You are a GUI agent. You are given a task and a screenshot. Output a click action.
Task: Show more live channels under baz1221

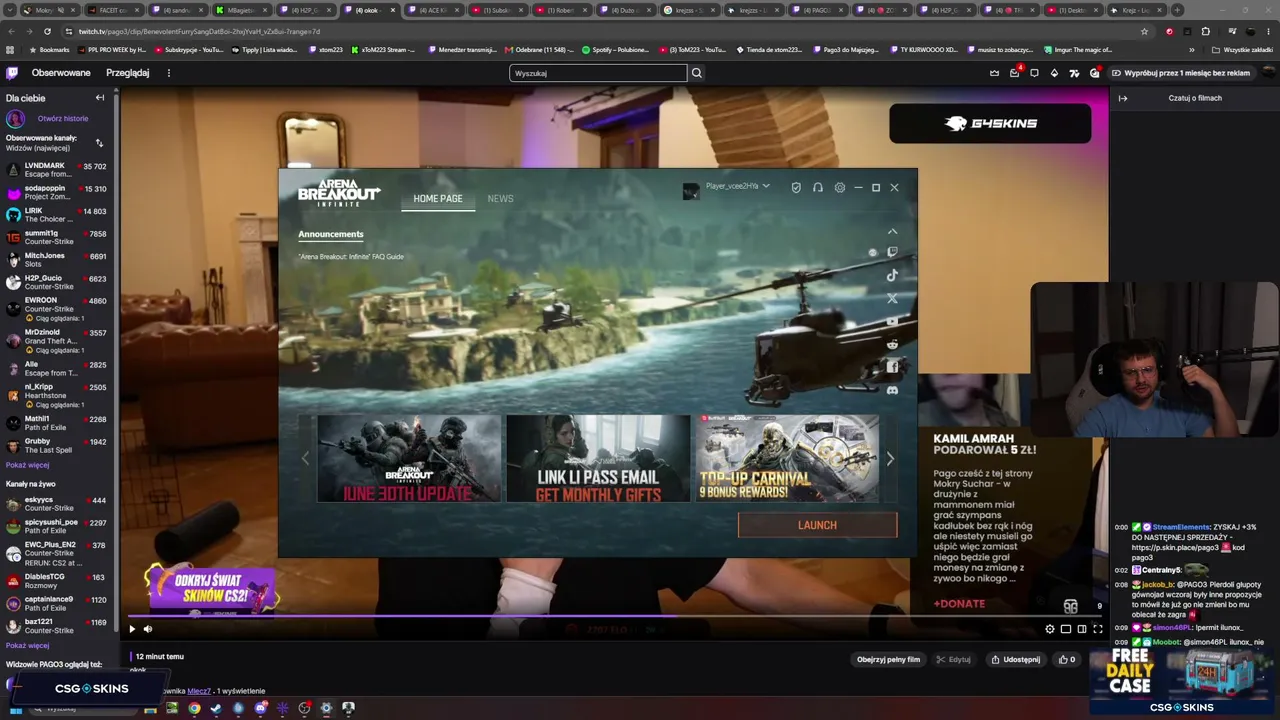click(x=27, y=646)
